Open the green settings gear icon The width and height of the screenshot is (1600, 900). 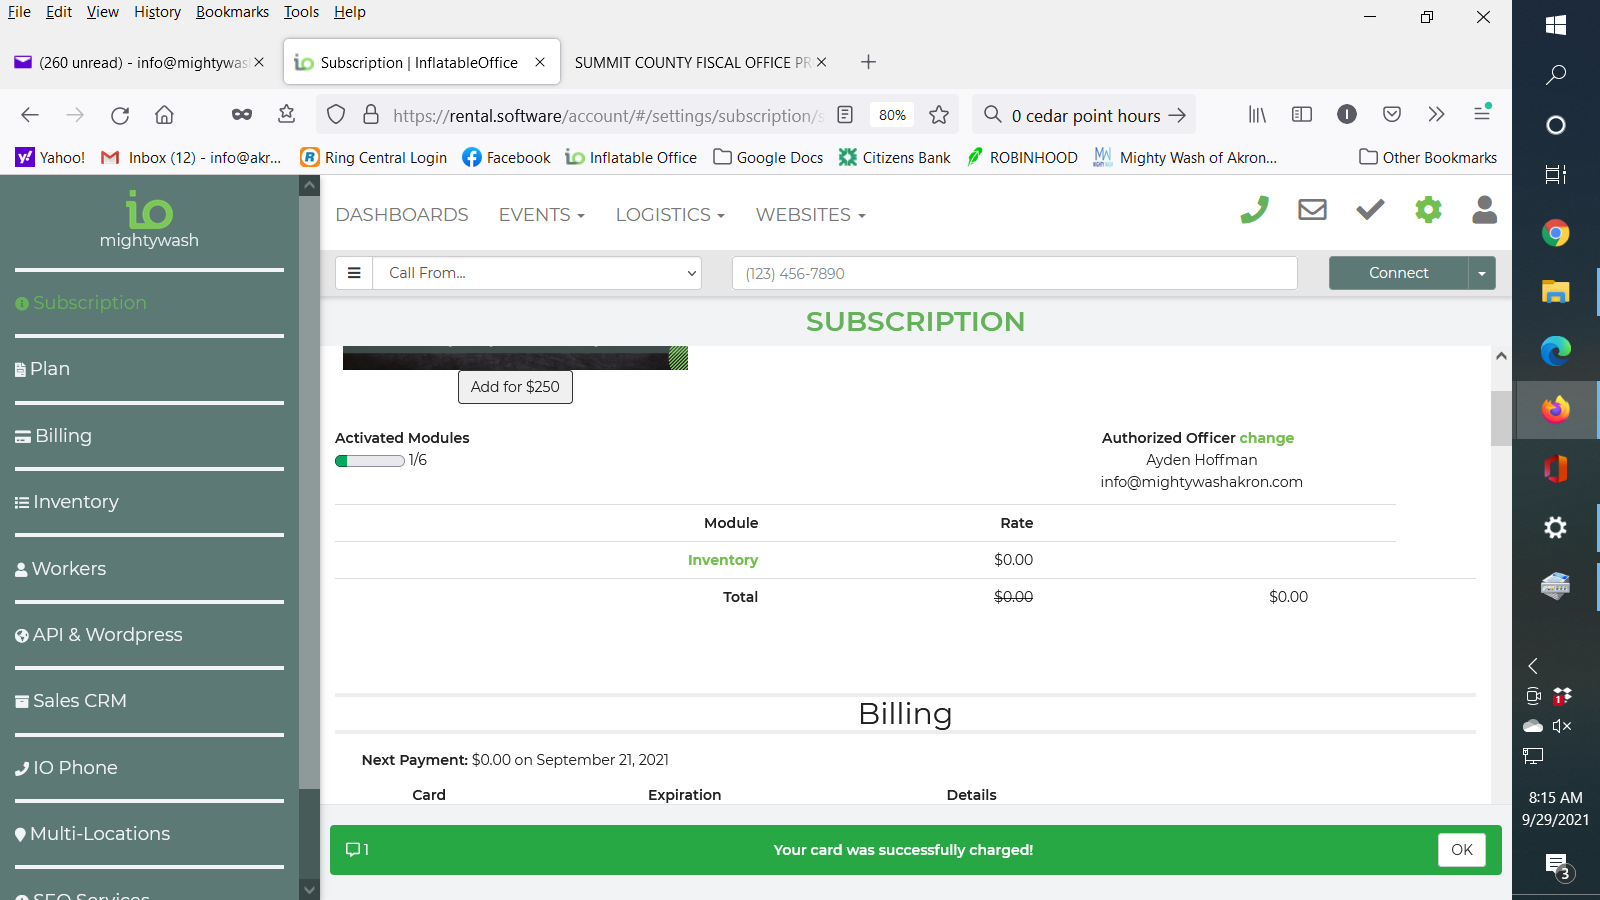click(1428, 210)
